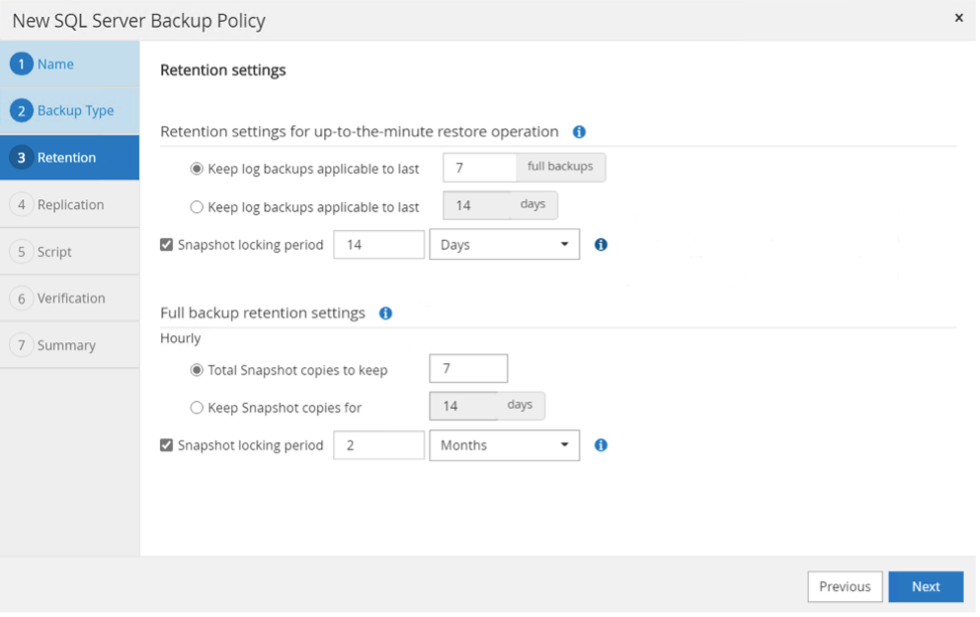Open the Days unit dropdown
The width and height of the screenshot is (980, 617).
(x=504, y=244)
